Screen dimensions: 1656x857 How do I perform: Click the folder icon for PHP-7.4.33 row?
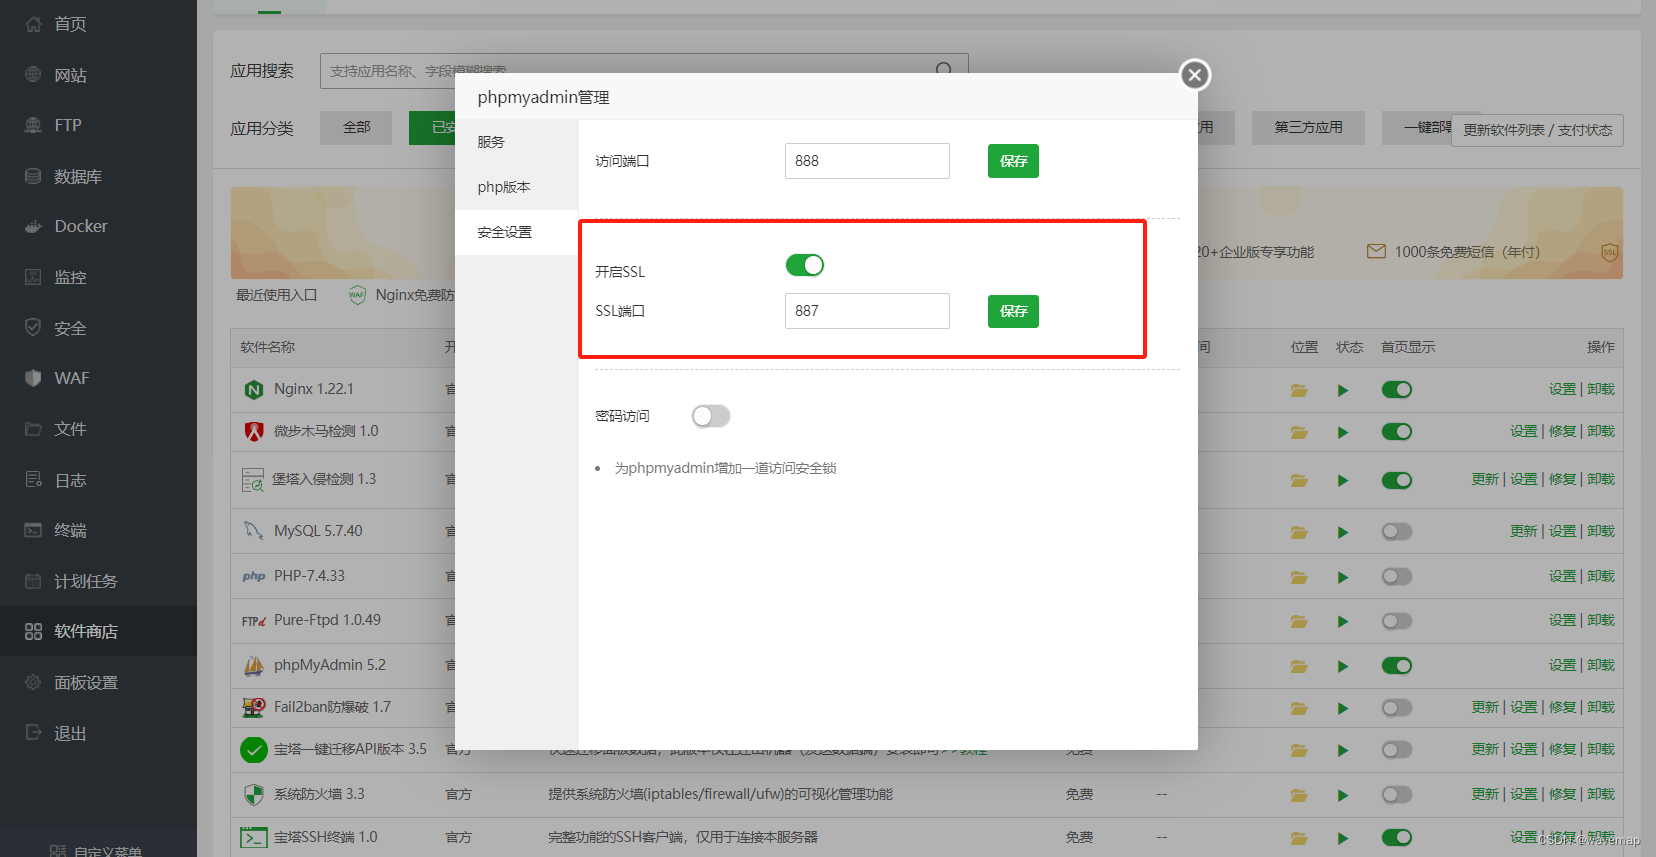[x=1299, y=577]
